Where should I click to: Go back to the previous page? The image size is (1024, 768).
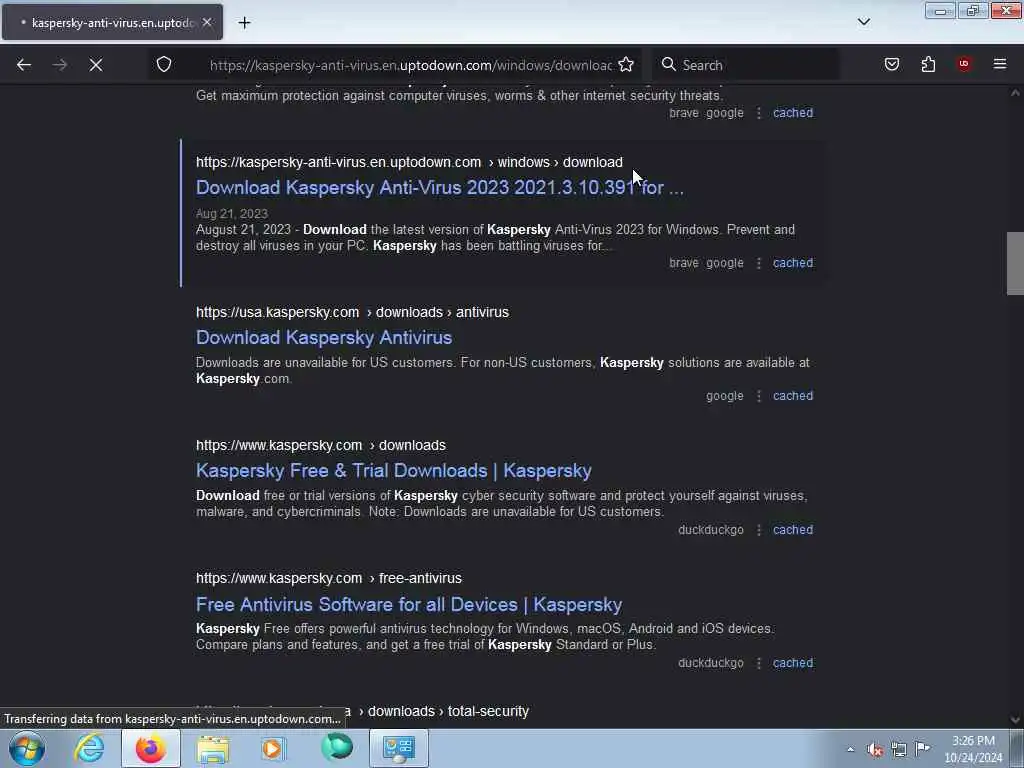(x=24, y=65)
